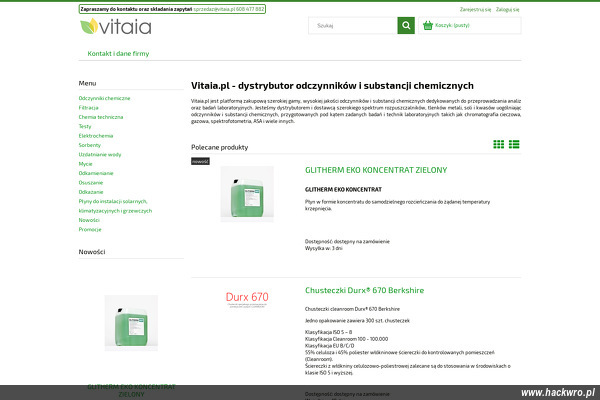600x400 pixels.
Task: Click the Nowości sidebar heading
Action: pyautogui.click(x=92, y=252)
